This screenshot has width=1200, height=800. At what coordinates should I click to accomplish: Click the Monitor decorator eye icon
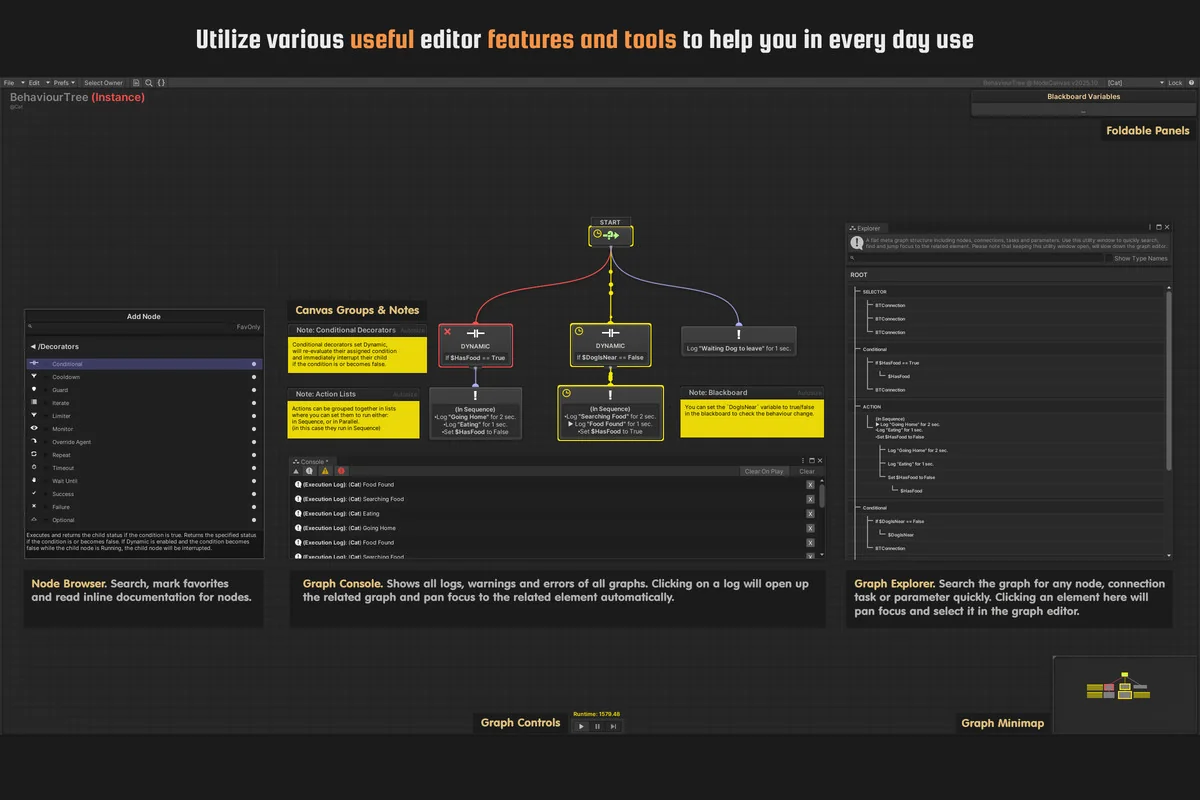tap(35, 429)
